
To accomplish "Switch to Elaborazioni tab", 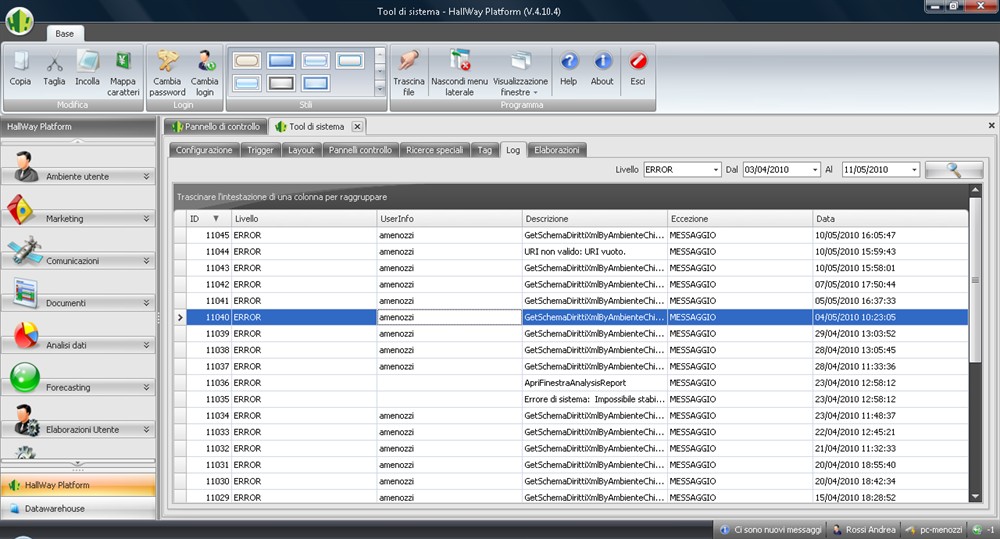I will (557, 150).
